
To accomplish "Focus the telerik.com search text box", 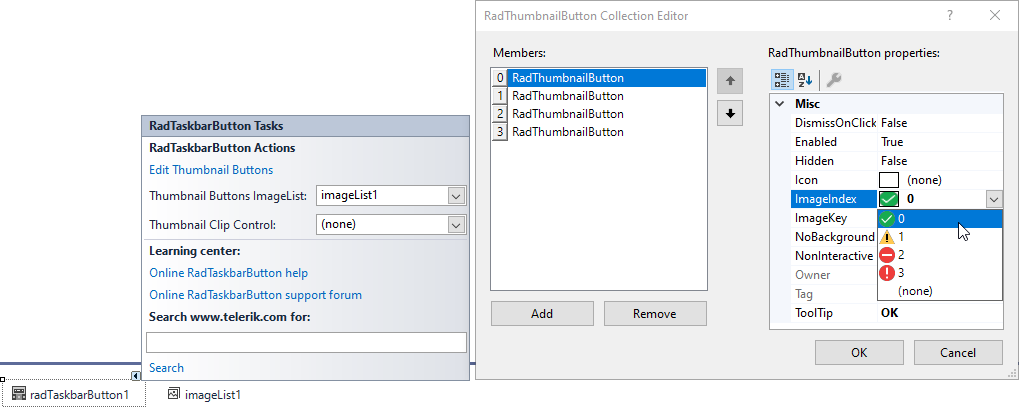I will click(306, 342).
